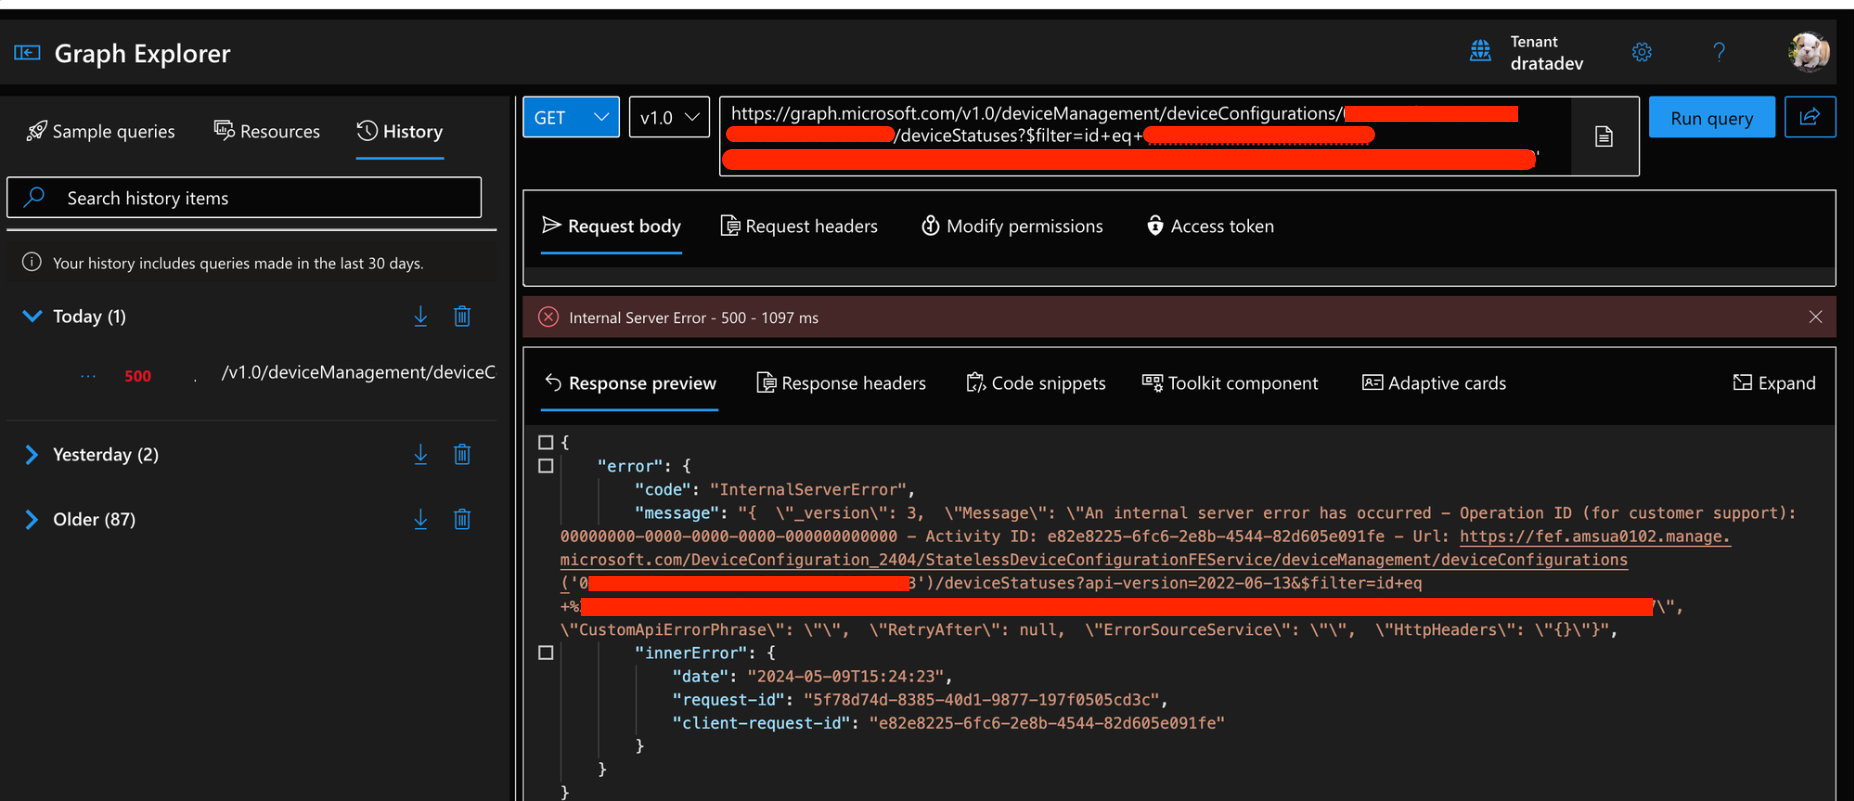Export Today's history with download icon

421,317
